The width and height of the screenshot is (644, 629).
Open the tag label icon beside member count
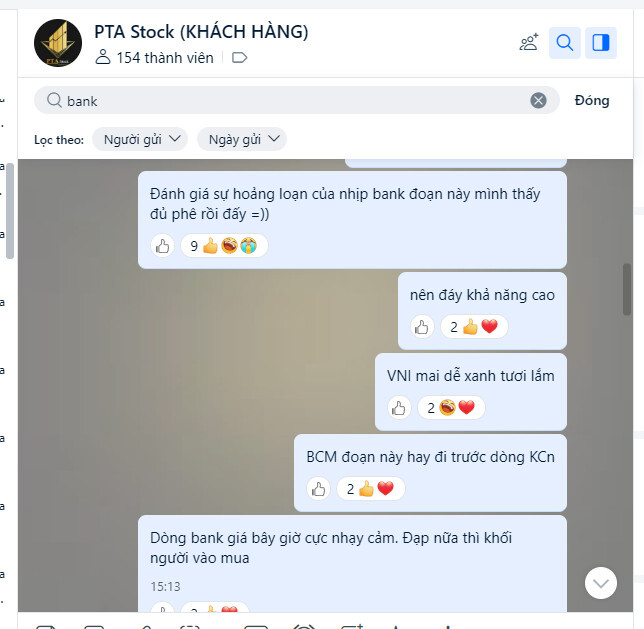(x=239, y=58)
